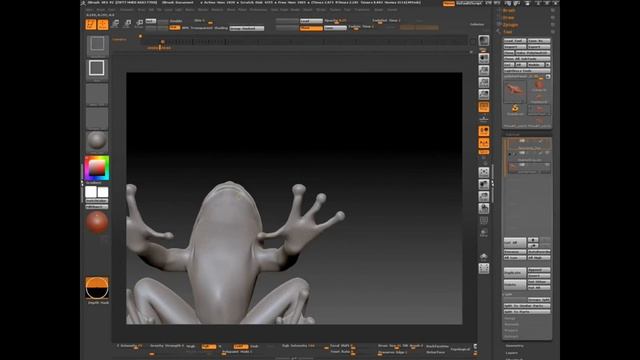The width and height of the screenshot is (640, 360).
Task: Collapse the Tool palette header
Action: click(x=507, y=32)
